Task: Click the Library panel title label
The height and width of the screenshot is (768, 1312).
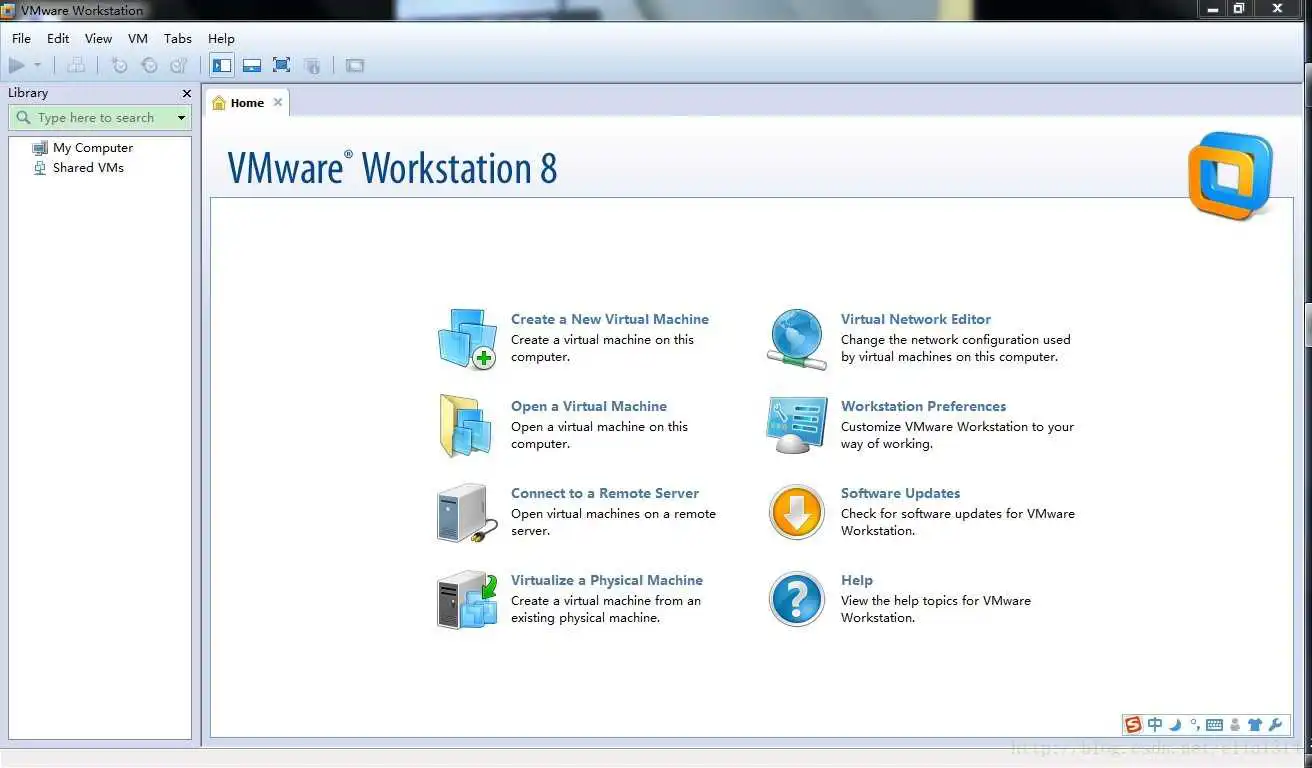Action: [28, 93]
